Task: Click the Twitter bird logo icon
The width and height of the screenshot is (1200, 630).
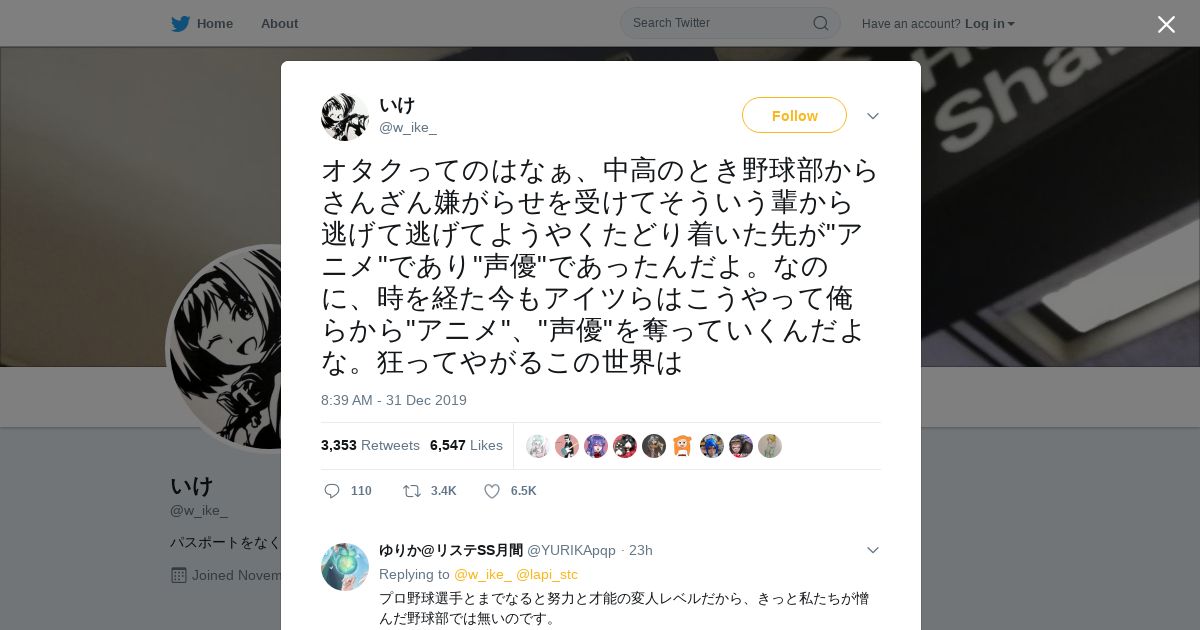Action: click(180, 23)
